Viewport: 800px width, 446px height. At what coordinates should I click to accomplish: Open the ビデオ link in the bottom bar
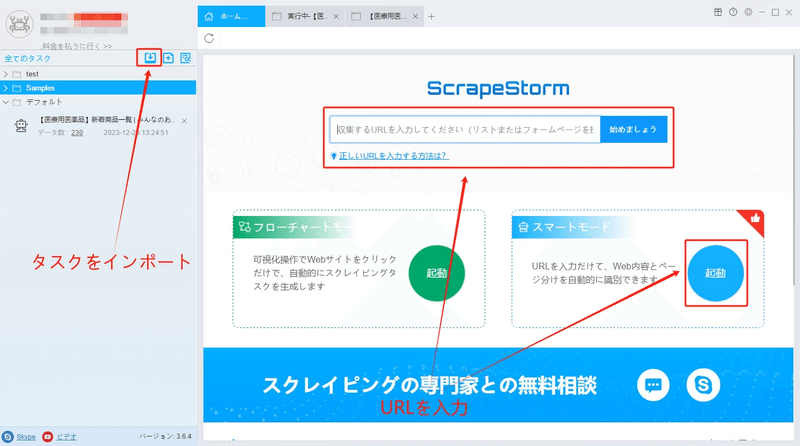coord(66,437)
